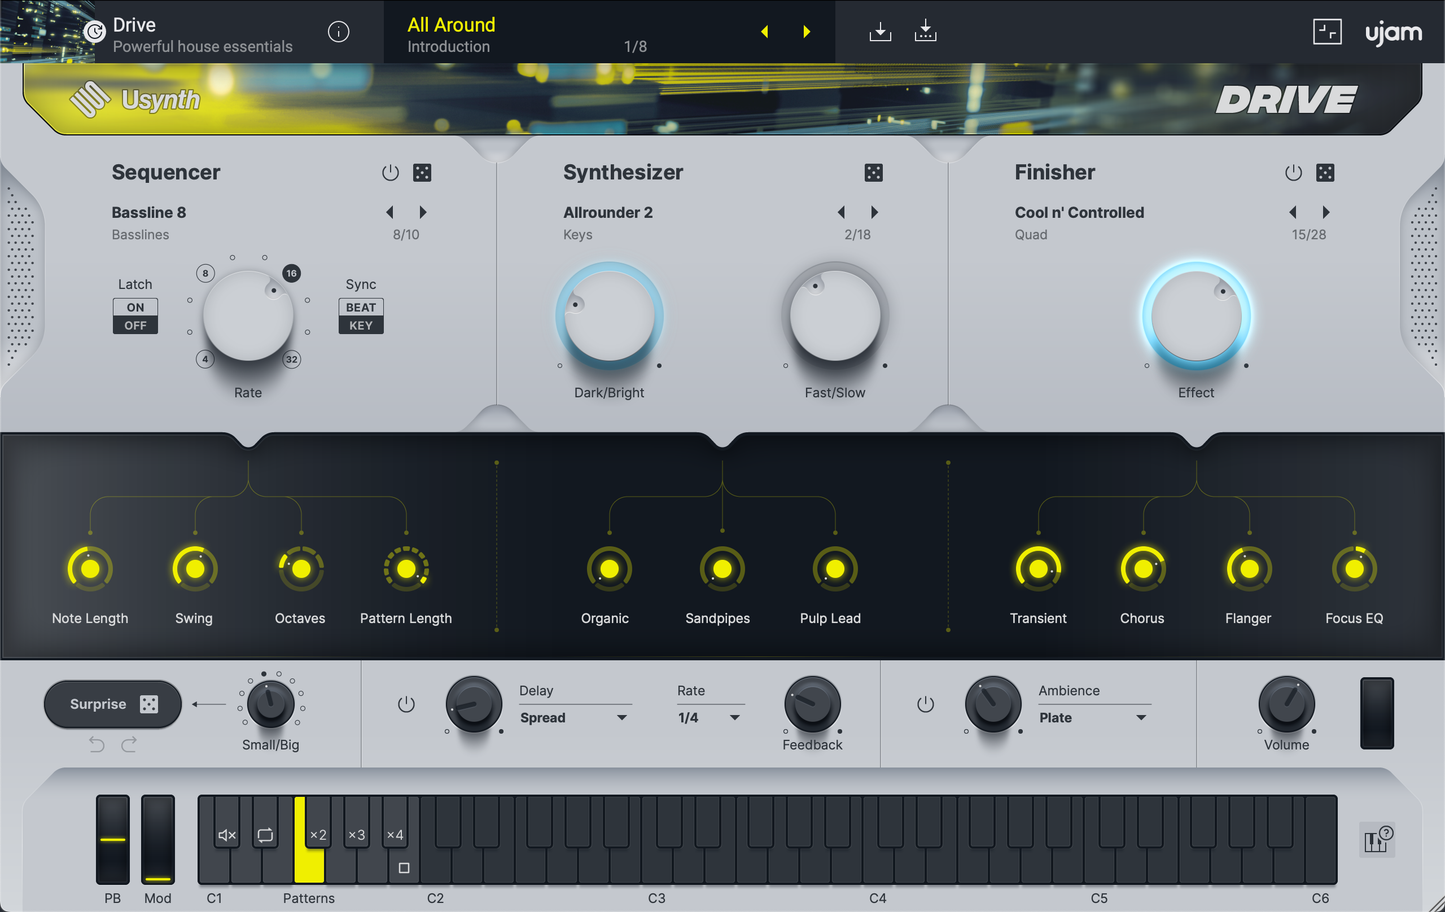Go to next global preset arrow
This screenshot has width=1445, height=912.
point(806,32)
